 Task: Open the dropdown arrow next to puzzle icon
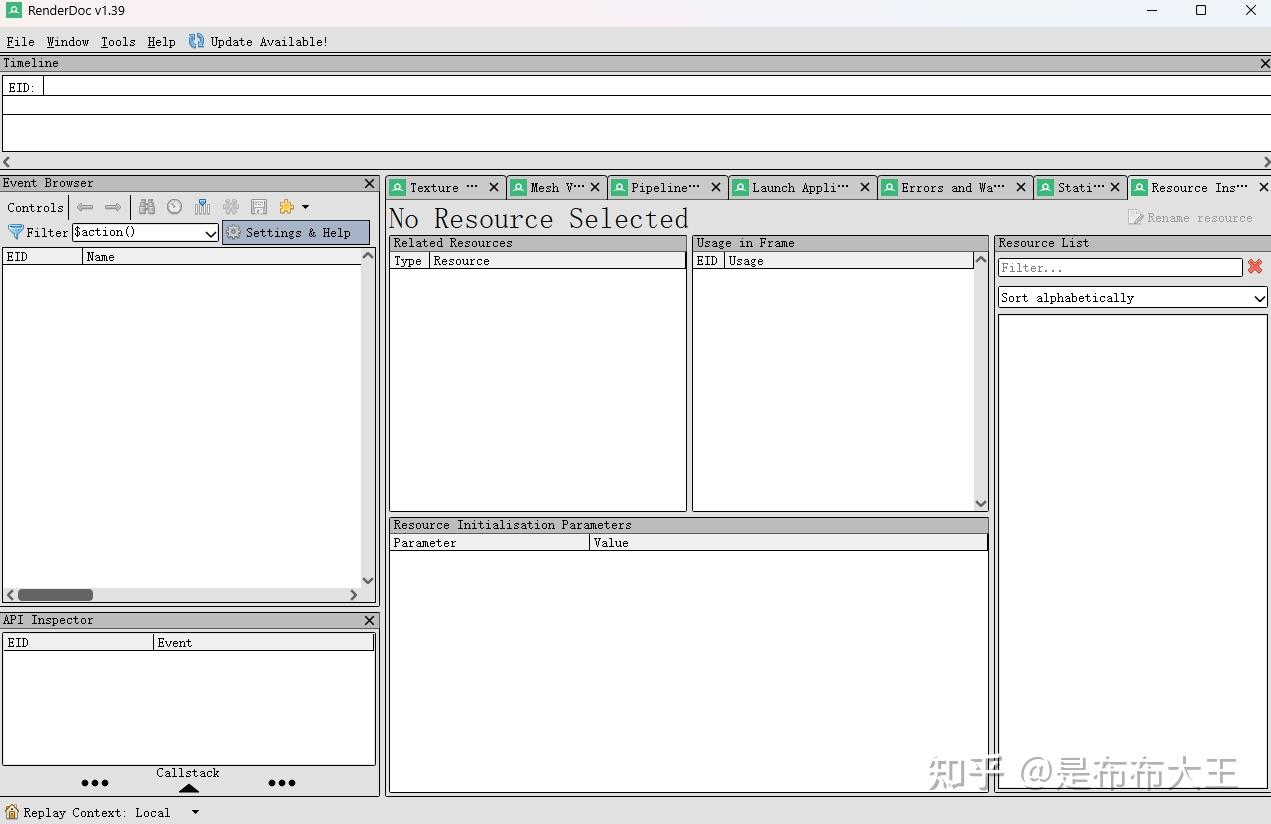[305, 207]
